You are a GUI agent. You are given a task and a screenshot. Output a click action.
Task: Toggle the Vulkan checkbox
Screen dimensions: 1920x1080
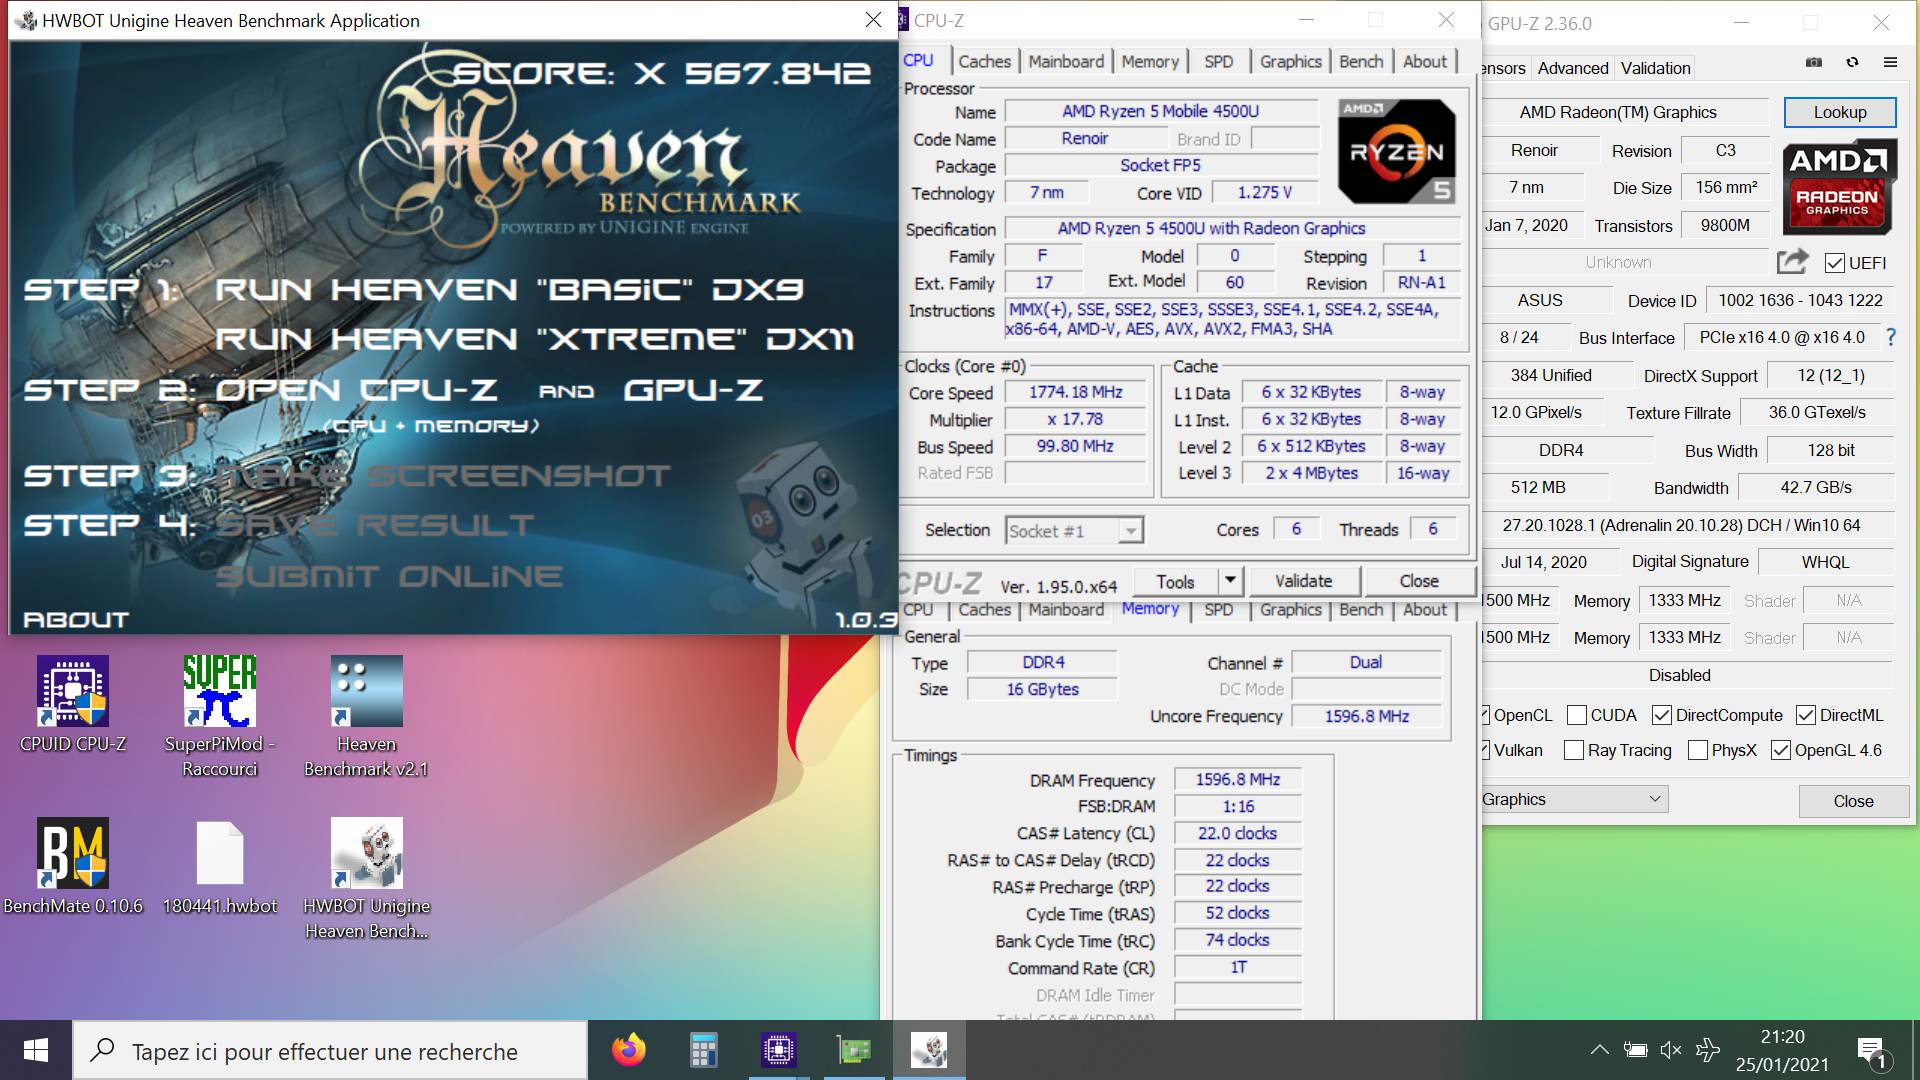1486,750
